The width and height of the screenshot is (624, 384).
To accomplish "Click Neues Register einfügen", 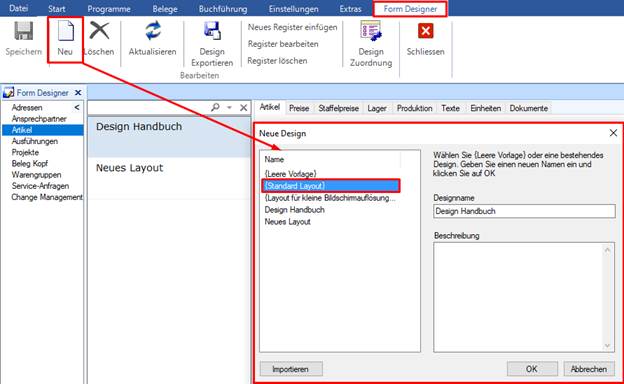I will 292,27.
